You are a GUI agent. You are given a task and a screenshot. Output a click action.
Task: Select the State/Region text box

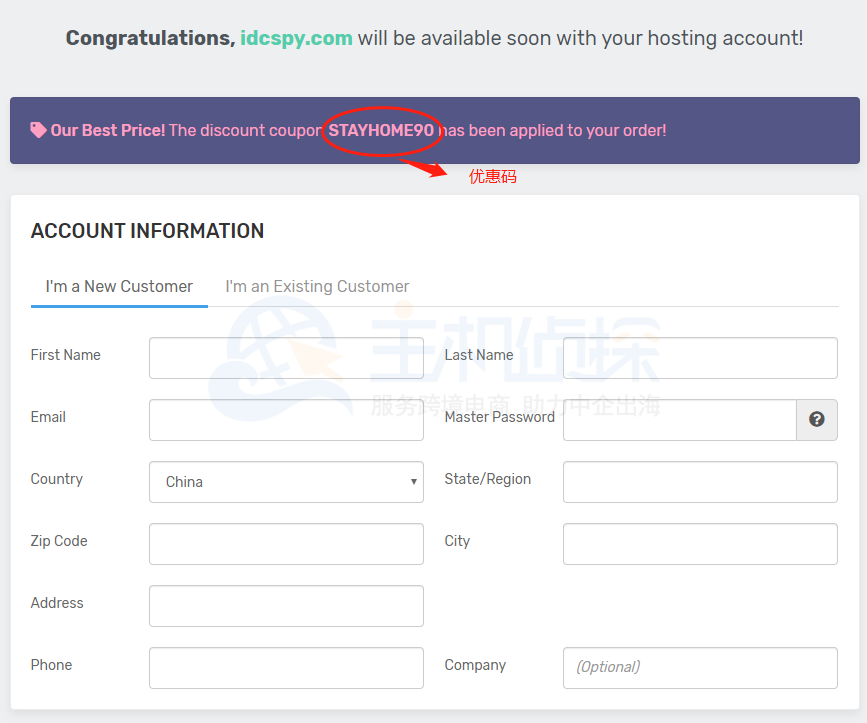click(700, 482)
